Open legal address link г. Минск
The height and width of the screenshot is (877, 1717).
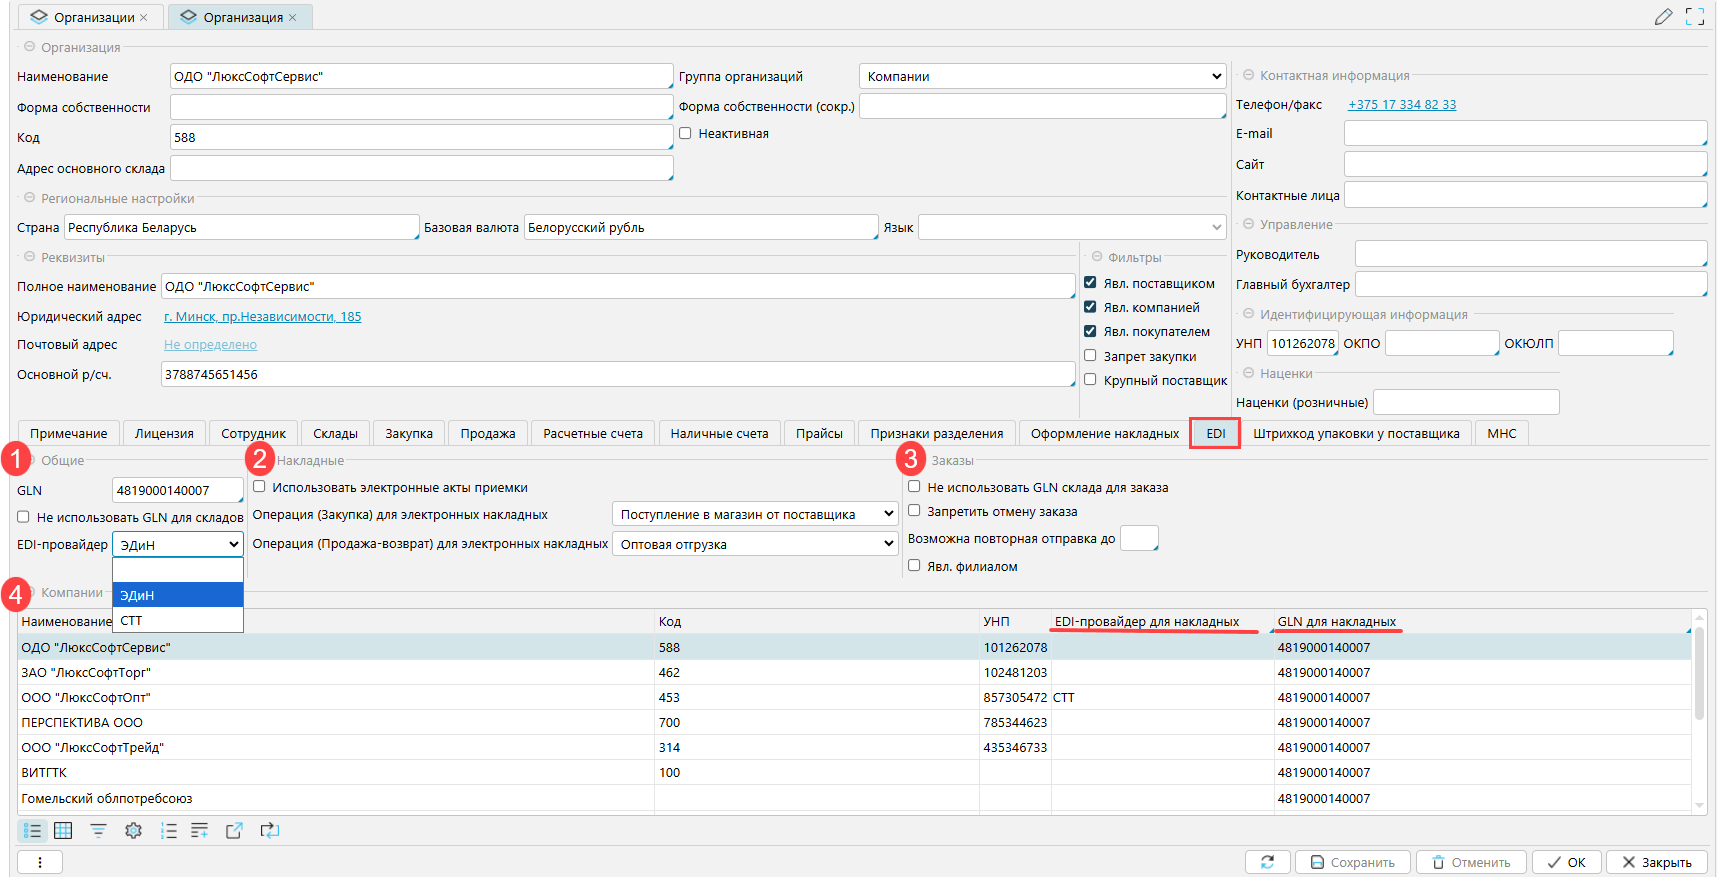coord(262,317)
